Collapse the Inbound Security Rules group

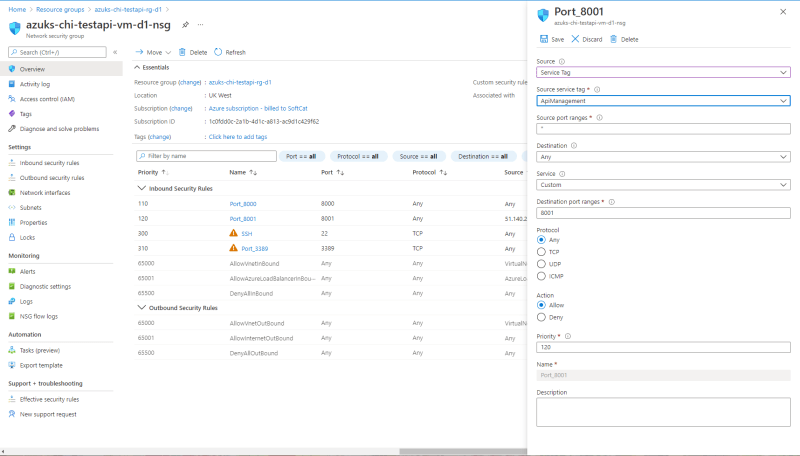point(142,188)
